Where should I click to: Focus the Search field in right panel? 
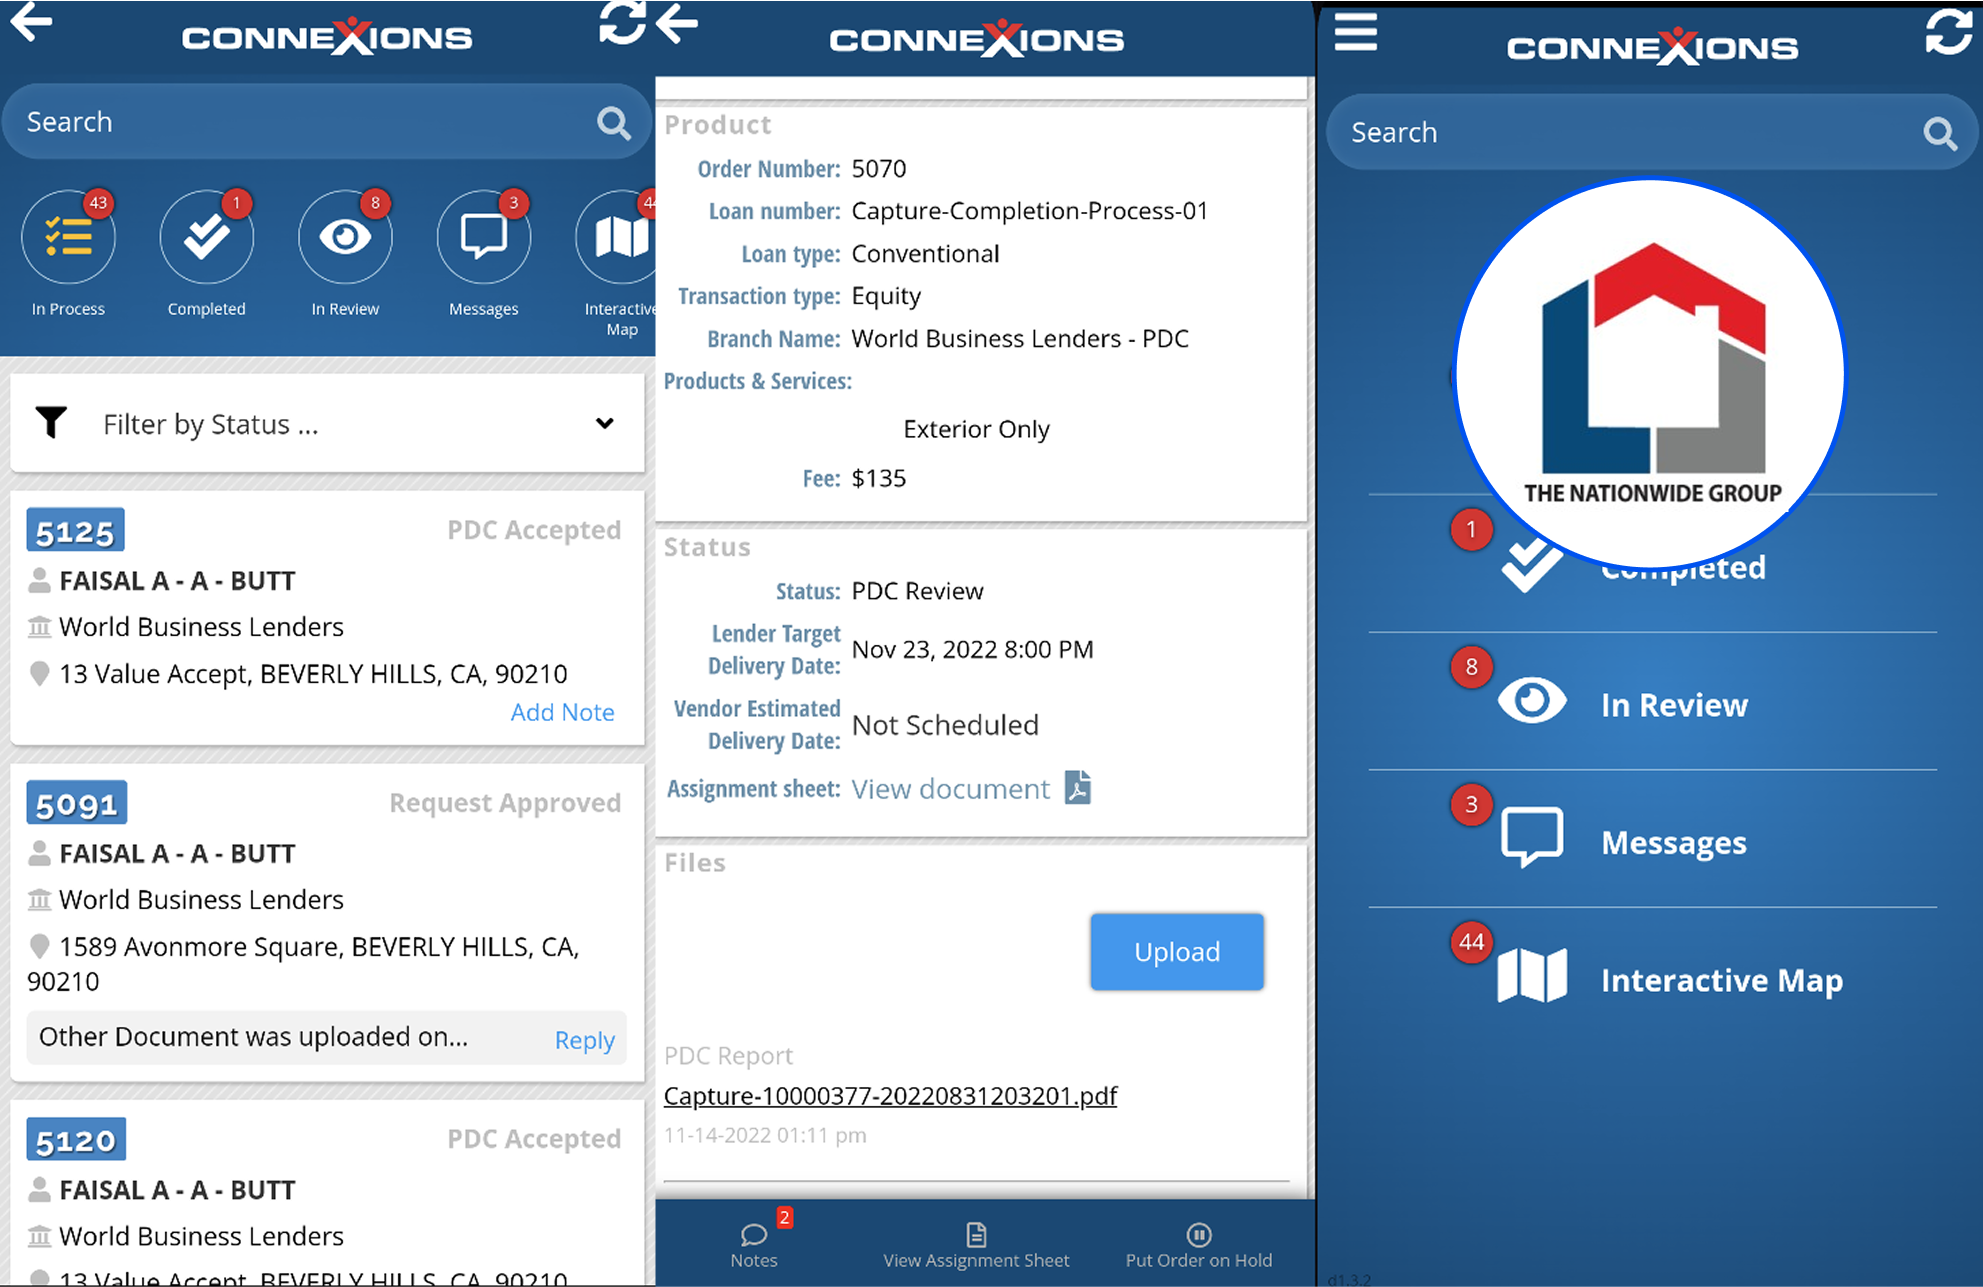tap(1652, 132)
